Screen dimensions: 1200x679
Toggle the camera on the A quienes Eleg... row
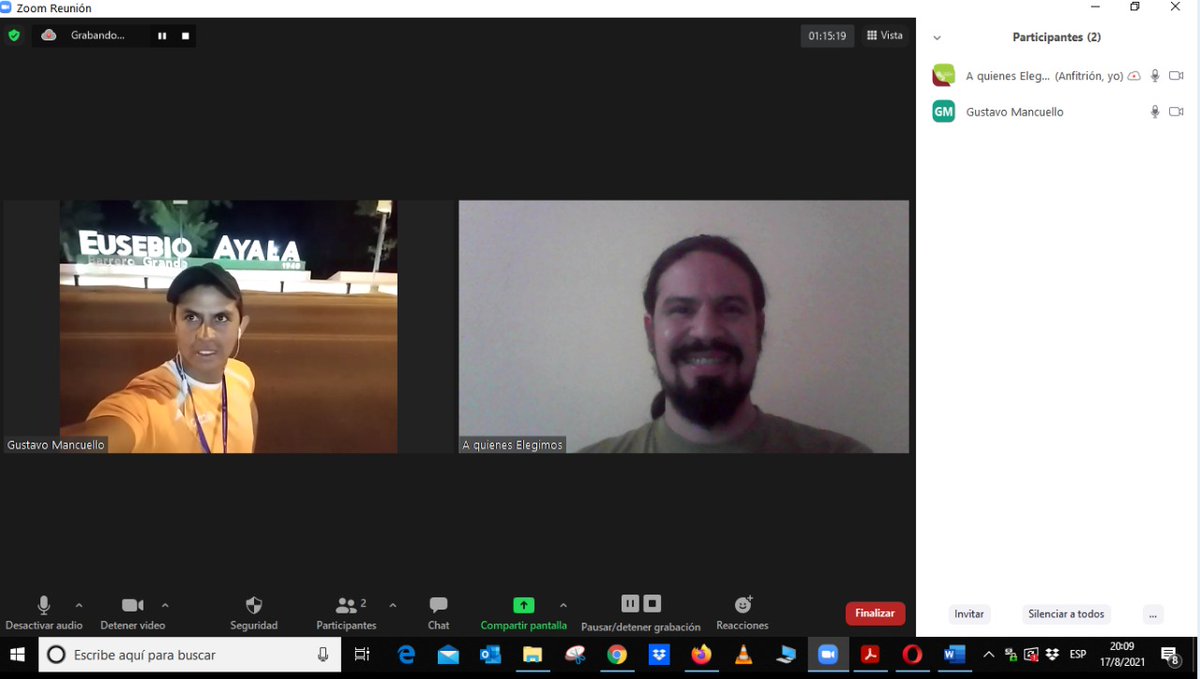[1176, 76]
